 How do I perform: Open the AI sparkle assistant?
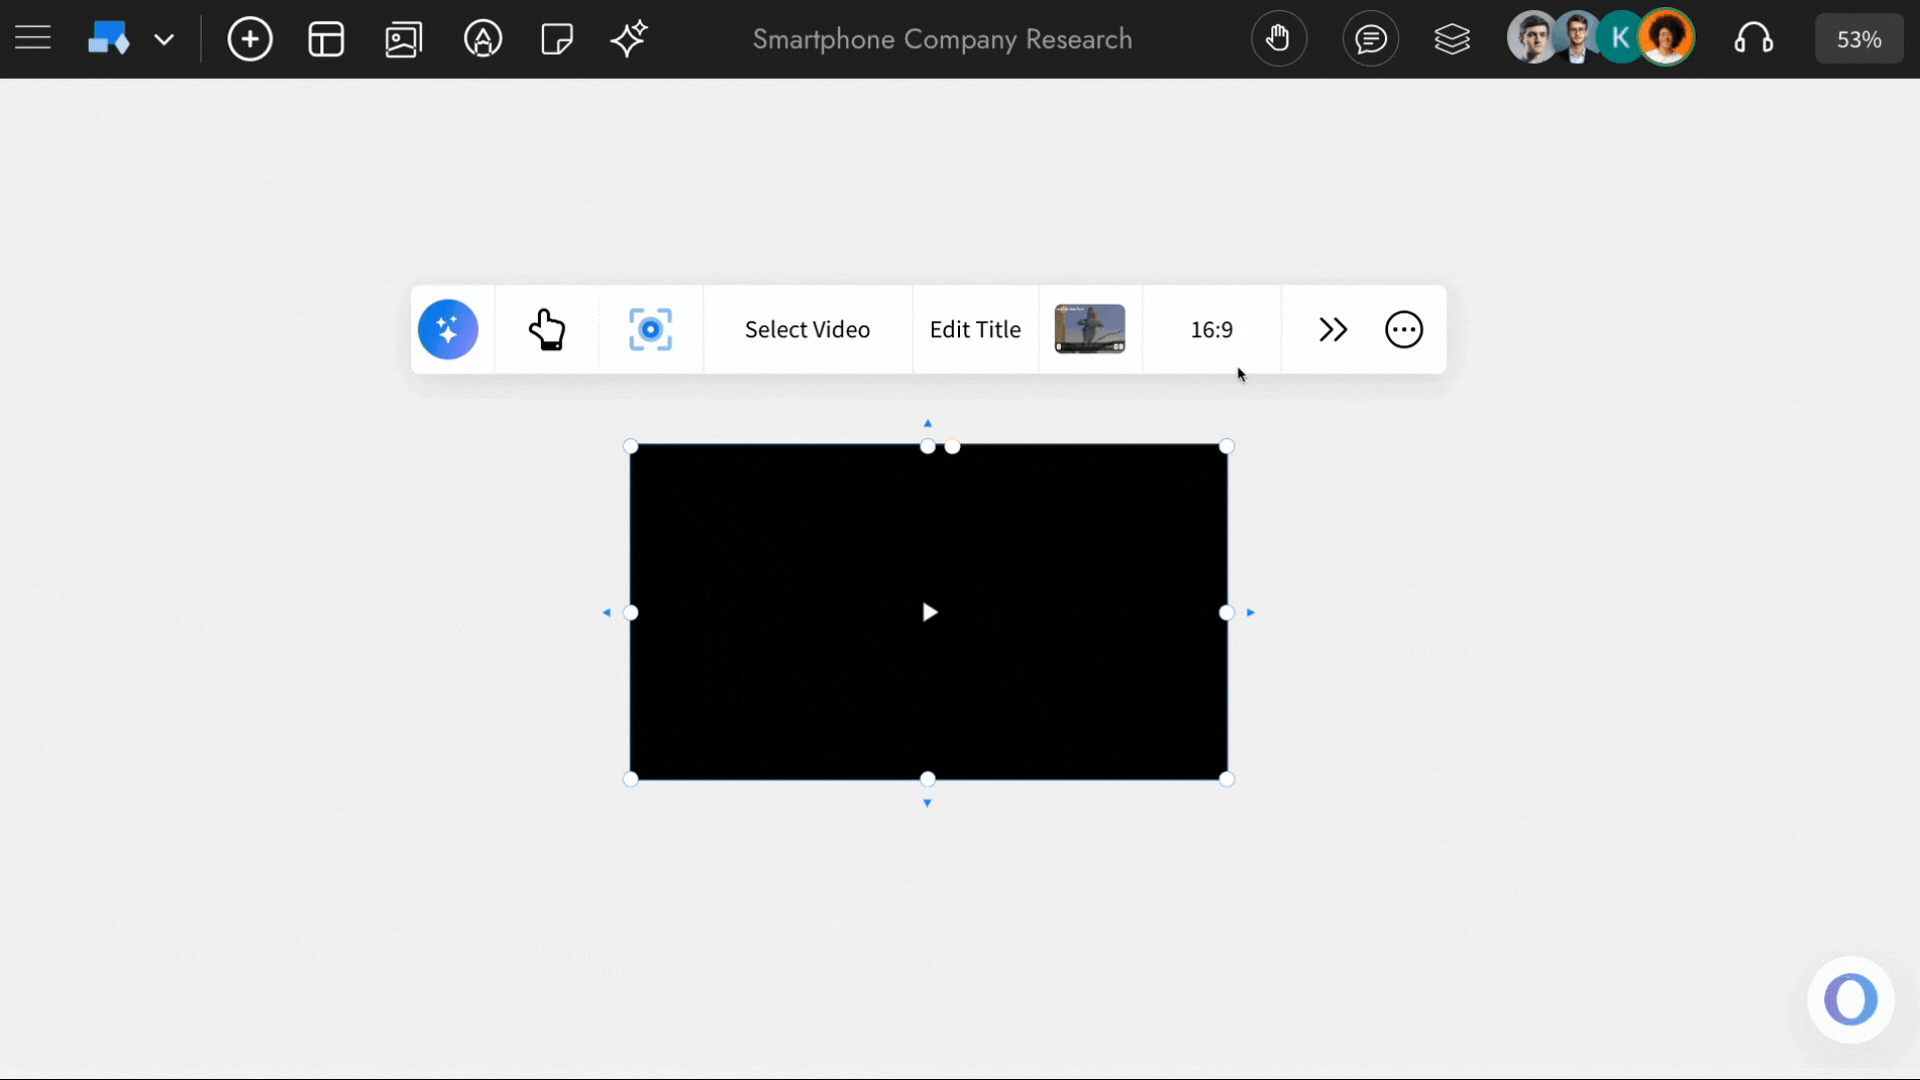point(629,38)
